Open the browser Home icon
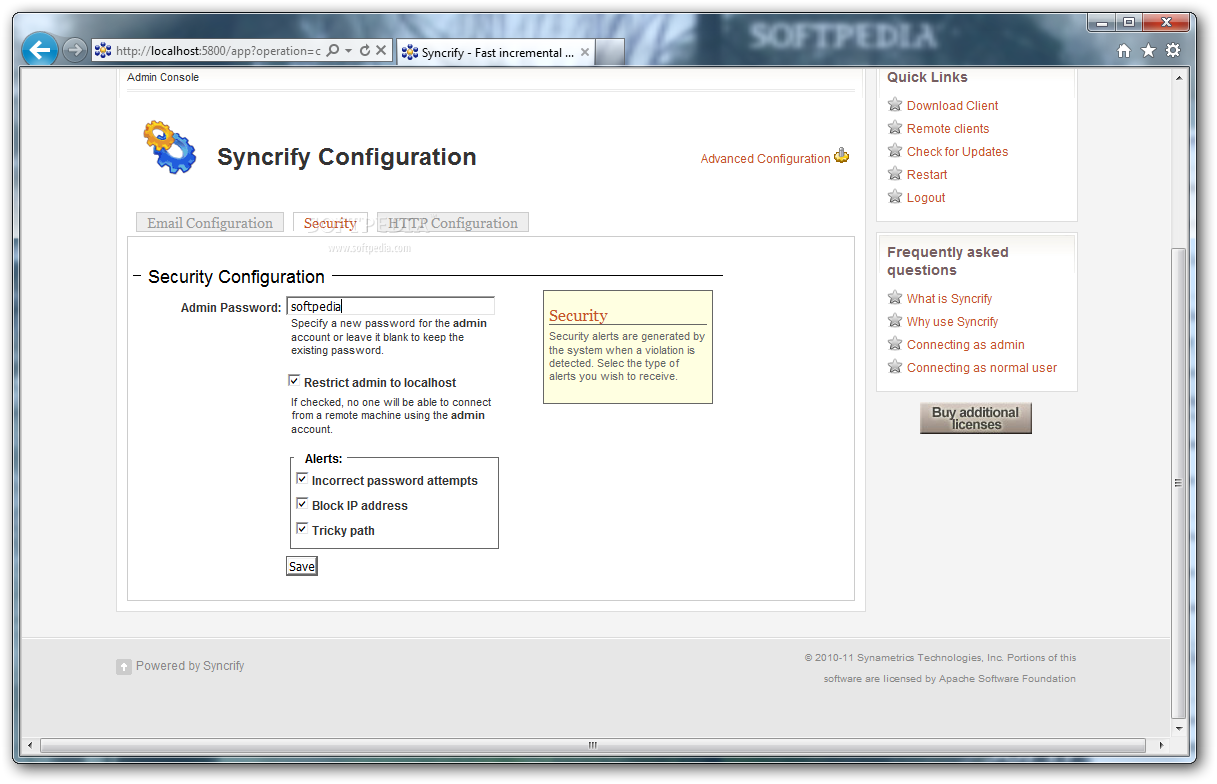This screenshot has height=784, width=1217. click(1124, 50)
